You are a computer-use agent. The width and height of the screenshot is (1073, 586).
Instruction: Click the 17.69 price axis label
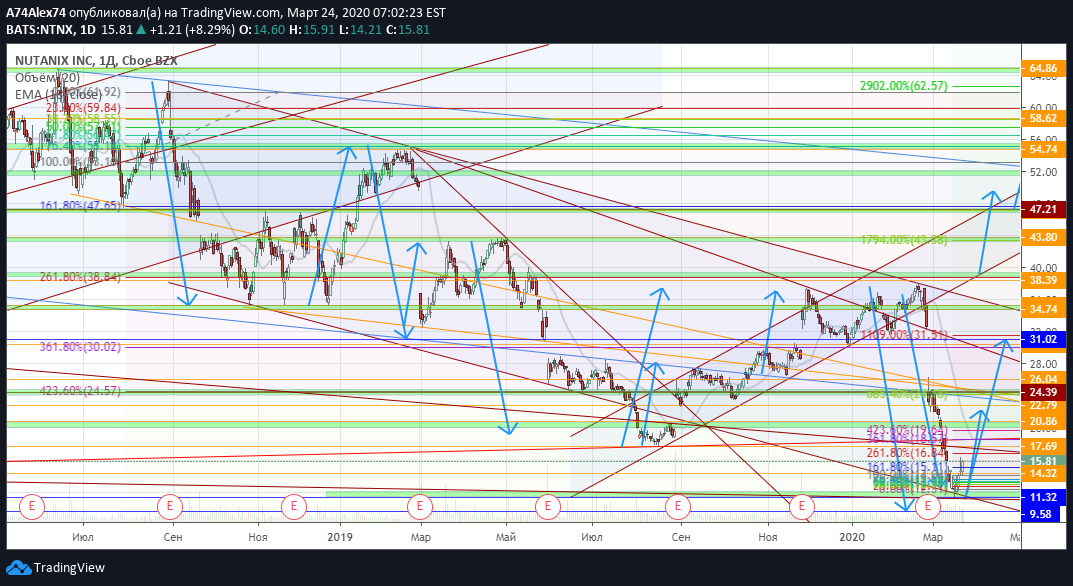click(x=1043, y=446)
